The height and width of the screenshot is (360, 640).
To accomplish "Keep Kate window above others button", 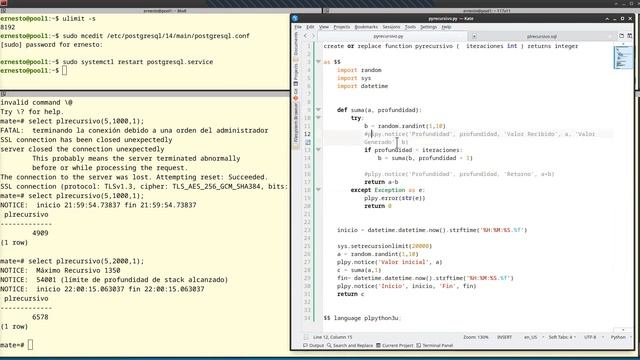I will tap(607, 19).
